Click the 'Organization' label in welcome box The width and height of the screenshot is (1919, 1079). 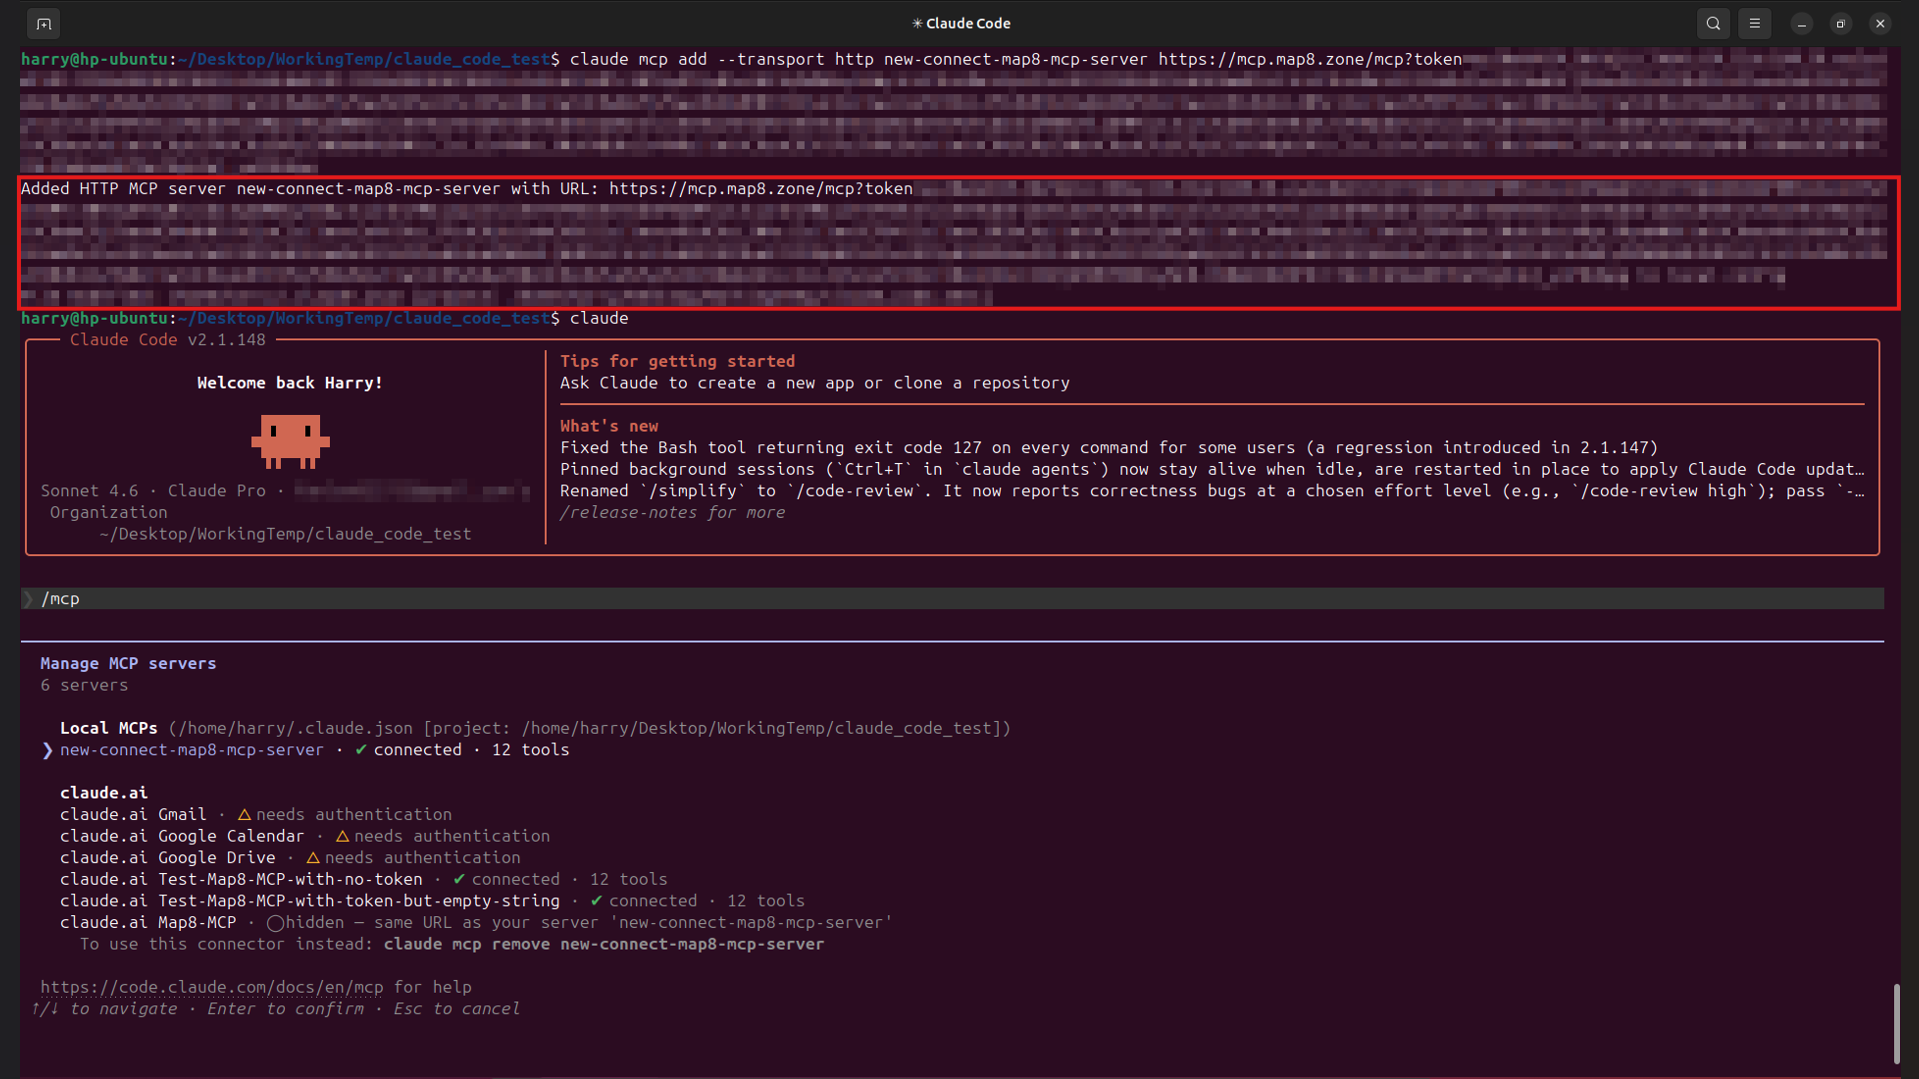109,512
